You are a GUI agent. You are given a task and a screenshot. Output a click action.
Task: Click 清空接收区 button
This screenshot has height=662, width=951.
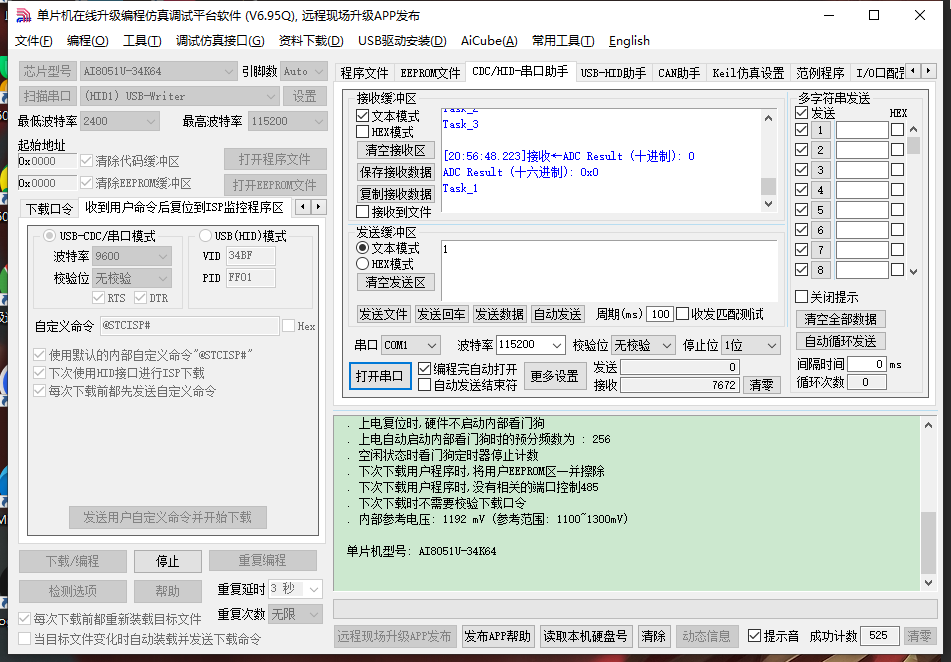click(x=395, y=150)
